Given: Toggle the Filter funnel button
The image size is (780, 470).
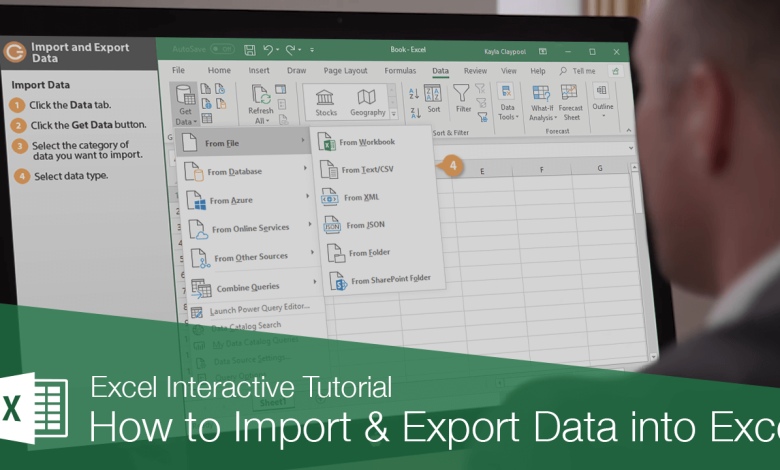Looking at the screenshot, I should [462, 98].
